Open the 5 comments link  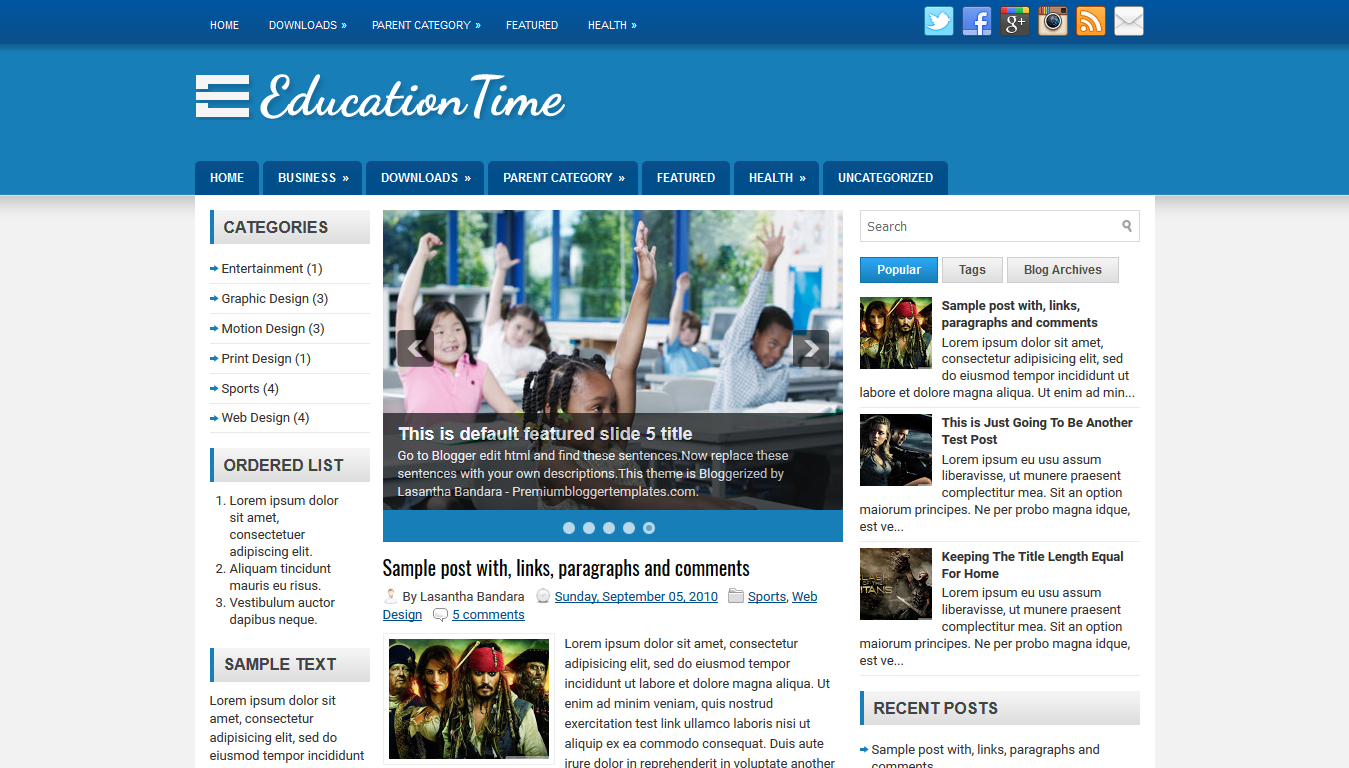point(488,614)
